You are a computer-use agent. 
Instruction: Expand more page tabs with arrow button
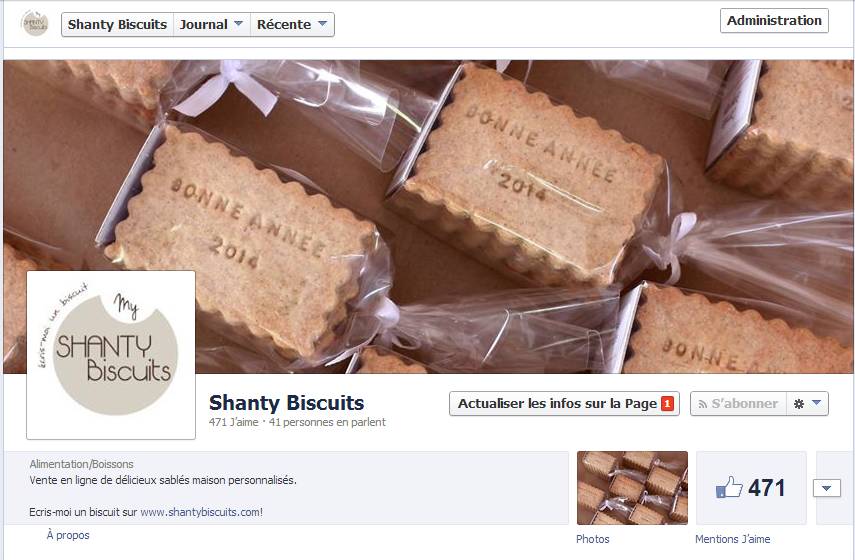[827, 488]
